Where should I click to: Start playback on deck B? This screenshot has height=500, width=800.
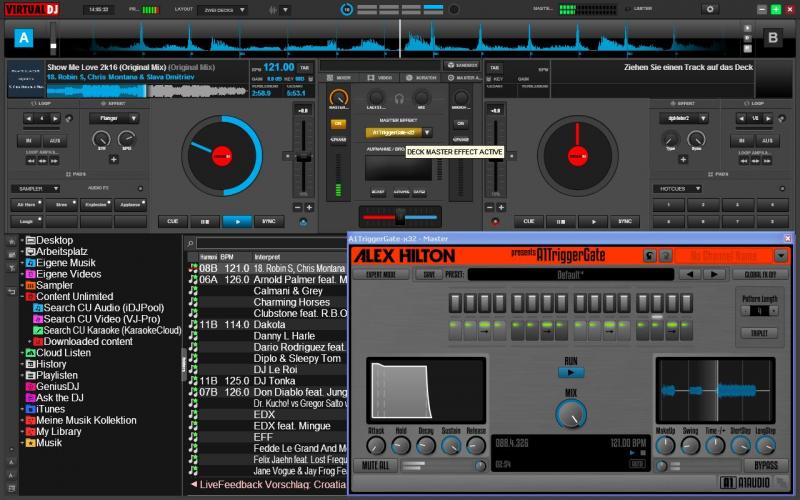coord(593,221)
